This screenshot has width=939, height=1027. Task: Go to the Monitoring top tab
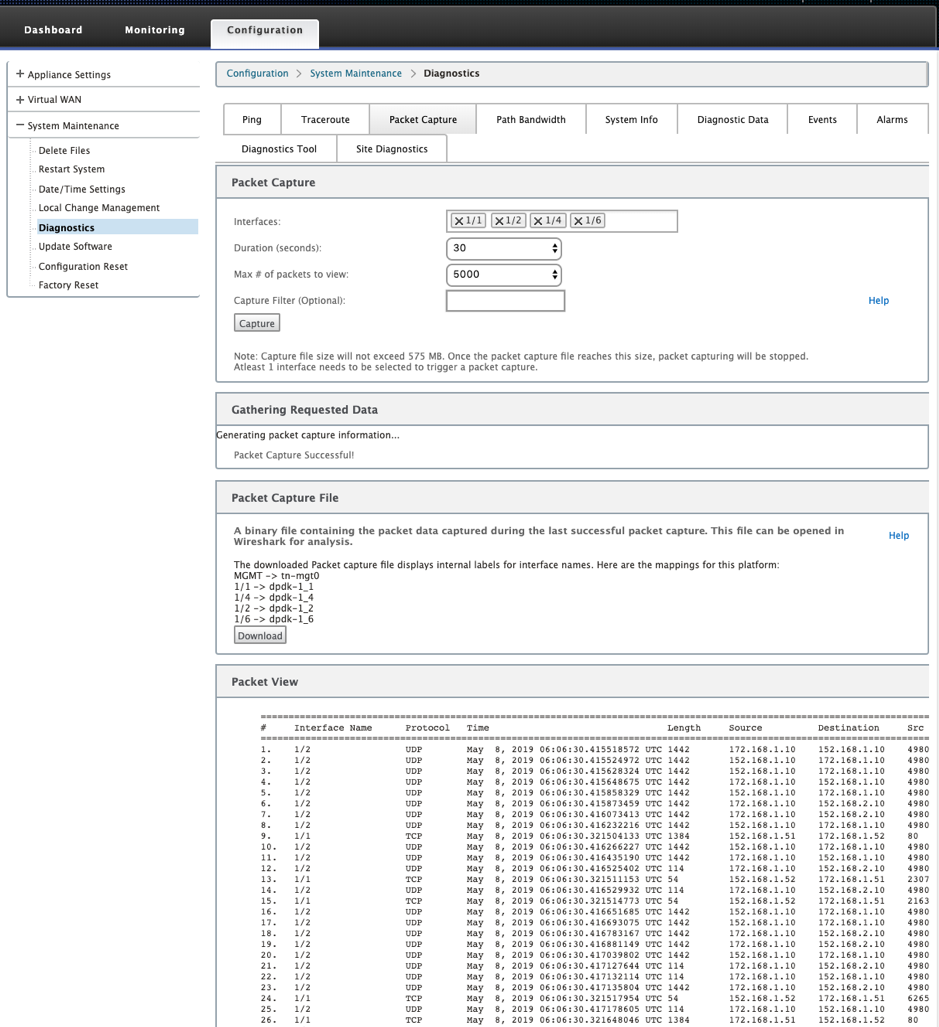point(155,30)
